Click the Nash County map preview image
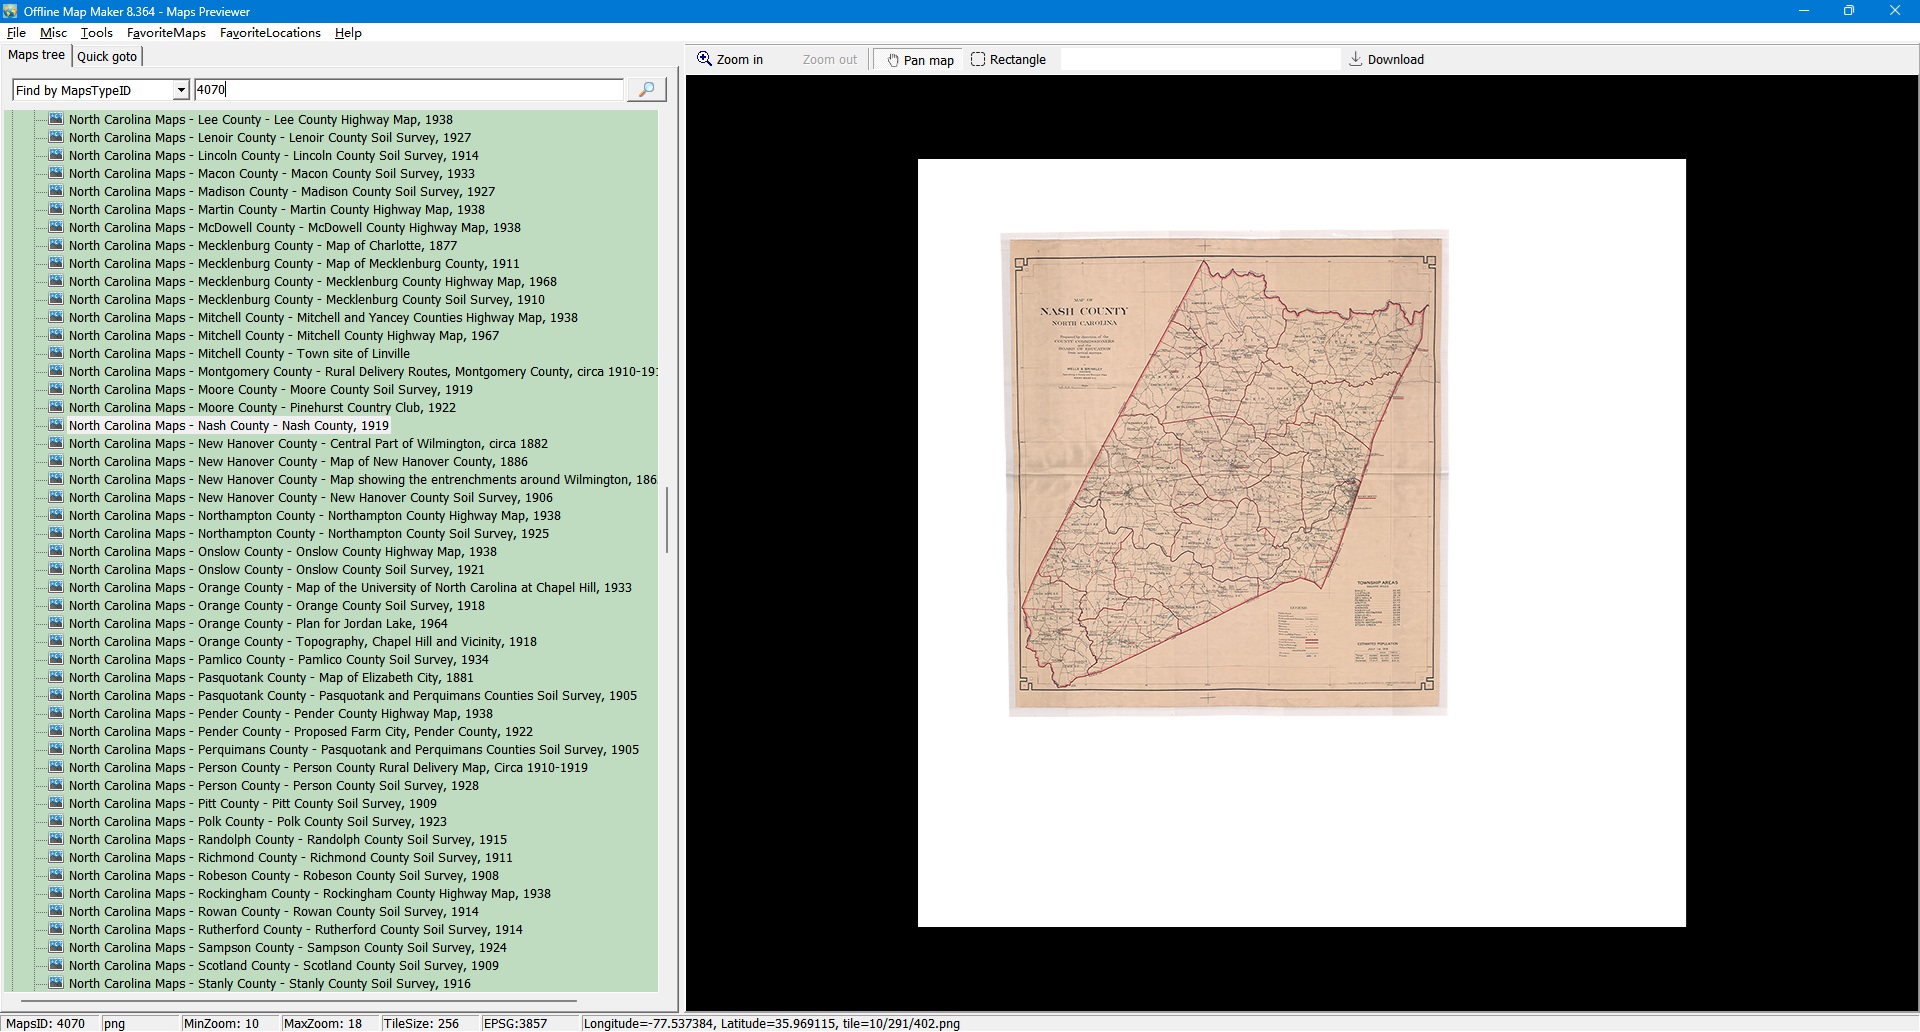The image size is (1920, 1032). (1226, 473)
